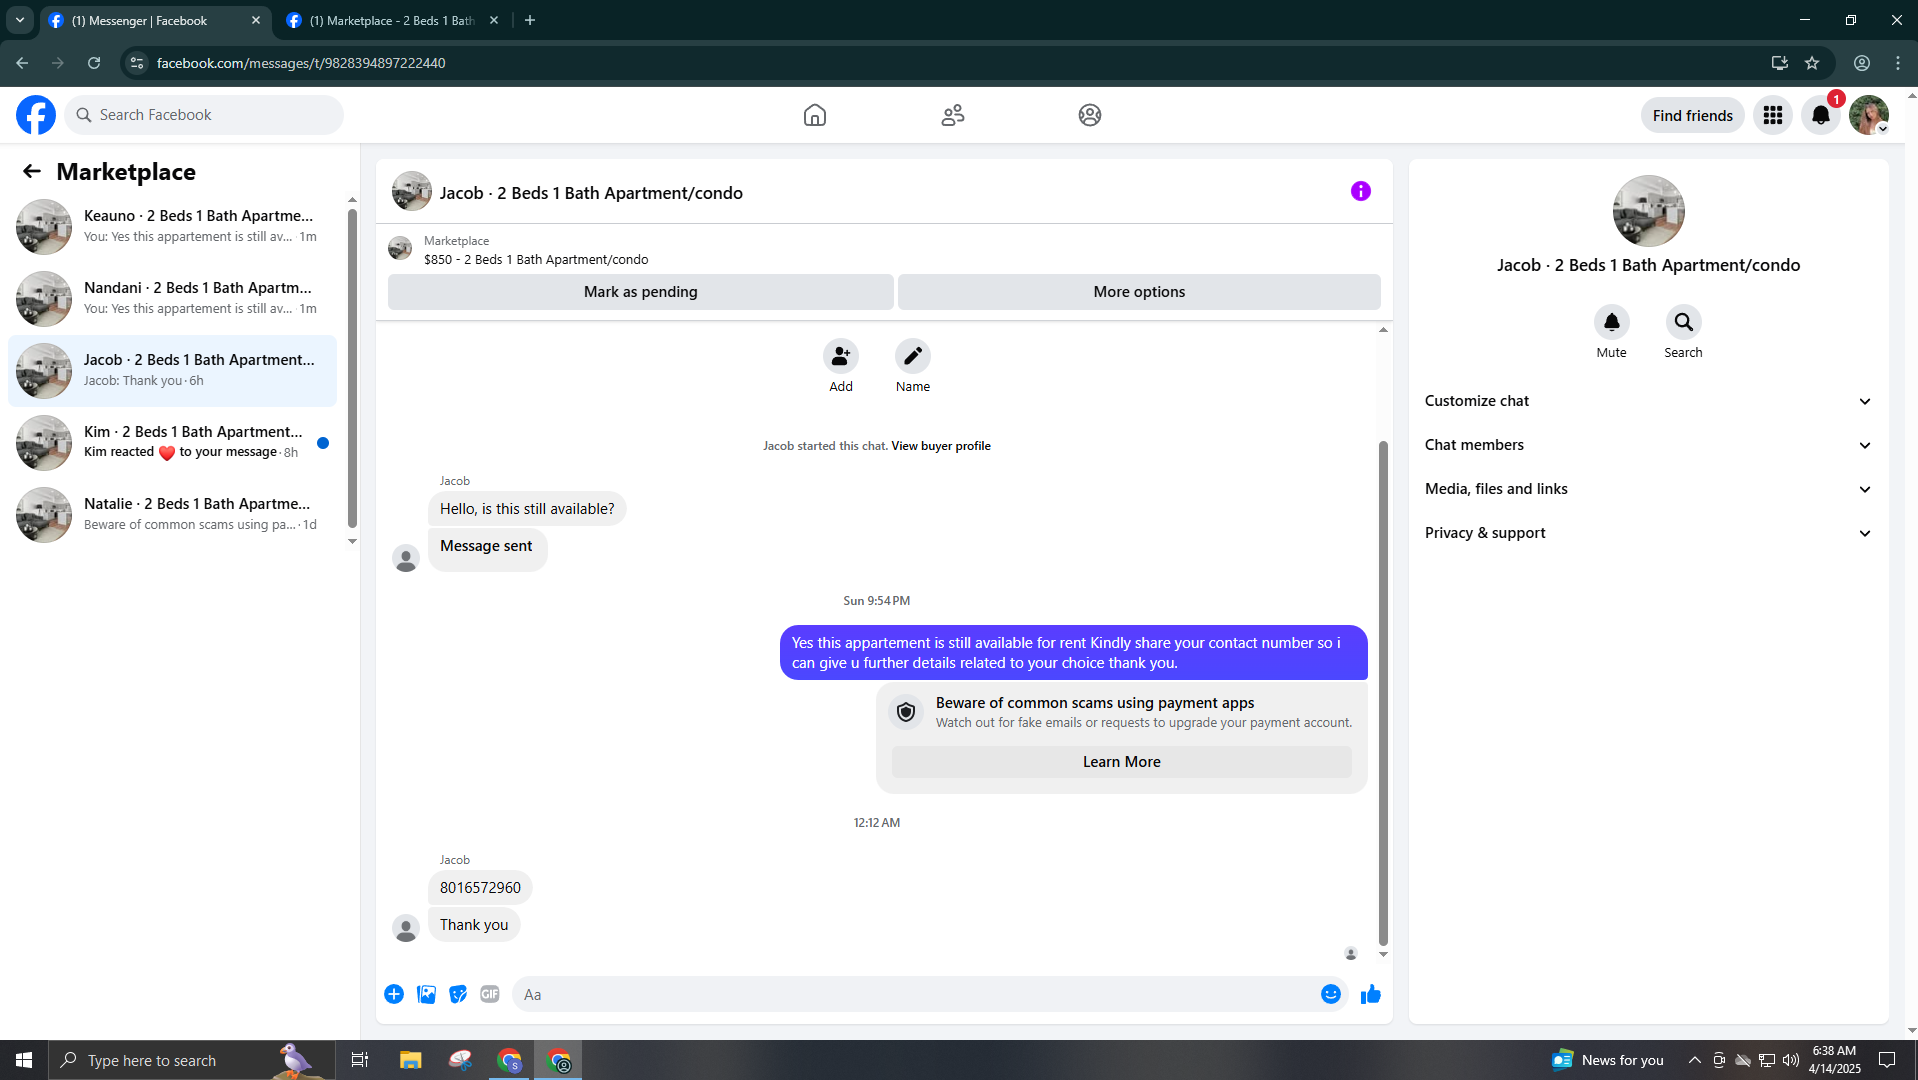Attach a photo or file to message
The height and width of the screenshot is (1080, 1918).
[426, 994]
